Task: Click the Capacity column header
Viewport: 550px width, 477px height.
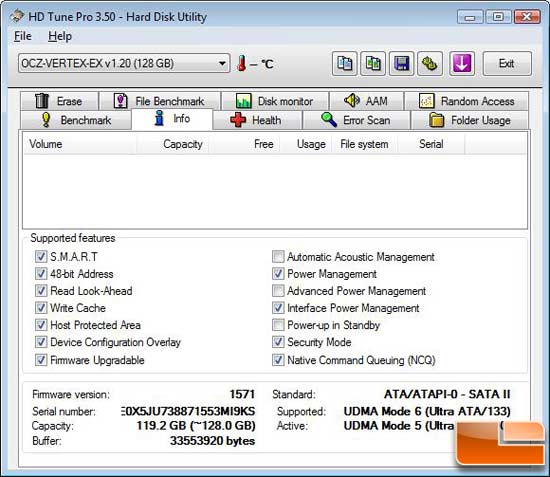Action: (x=173, y=144)
